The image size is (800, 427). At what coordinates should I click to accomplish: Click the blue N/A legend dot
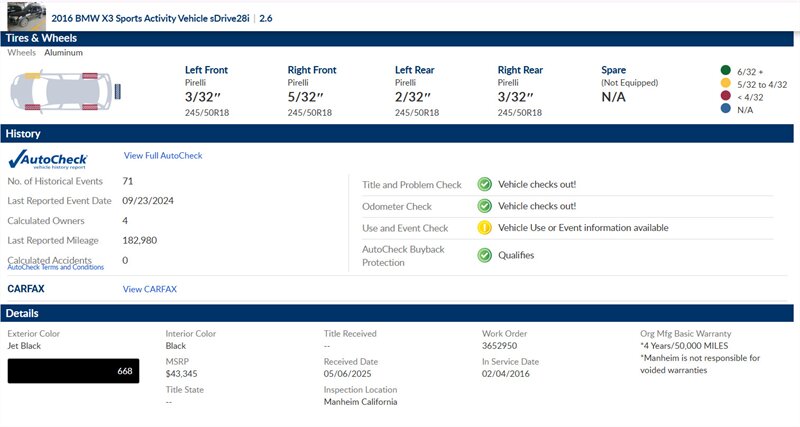point(724,110)
